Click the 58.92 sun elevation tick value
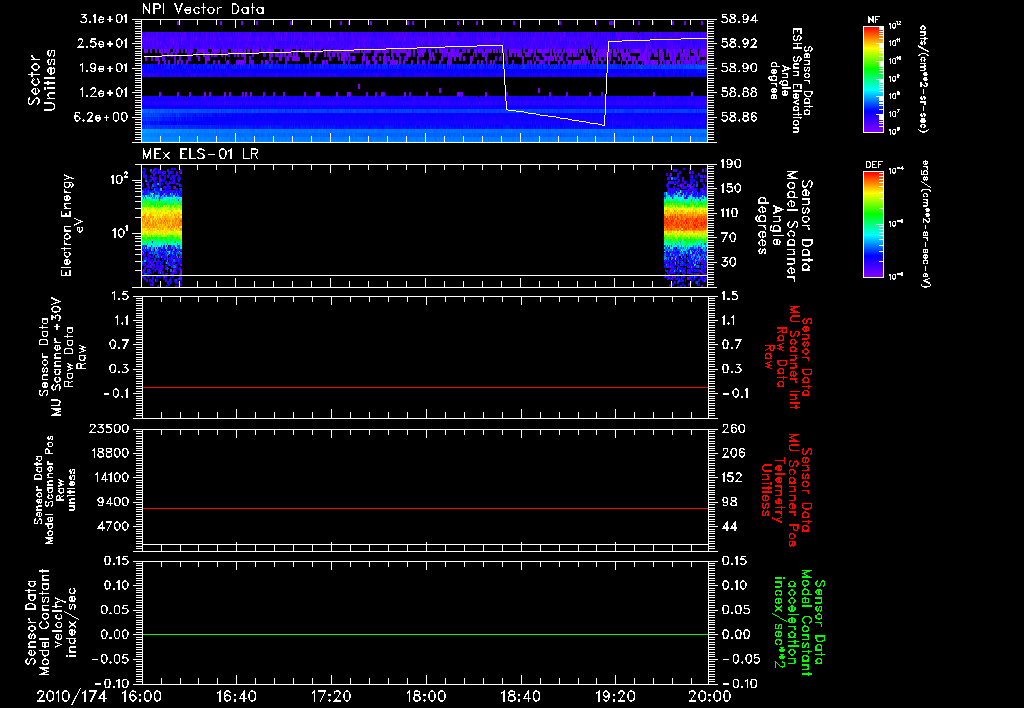This screenshot has width=1024, height=708. 739,43
